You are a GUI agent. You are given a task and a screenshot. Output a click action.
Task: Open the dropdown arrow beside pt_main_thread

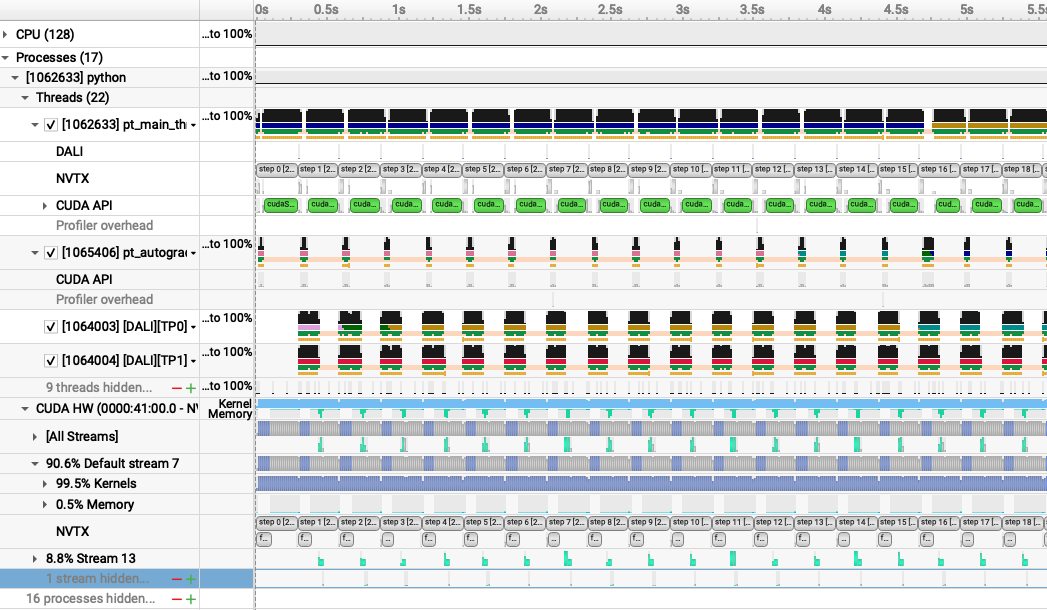(193, 125)
